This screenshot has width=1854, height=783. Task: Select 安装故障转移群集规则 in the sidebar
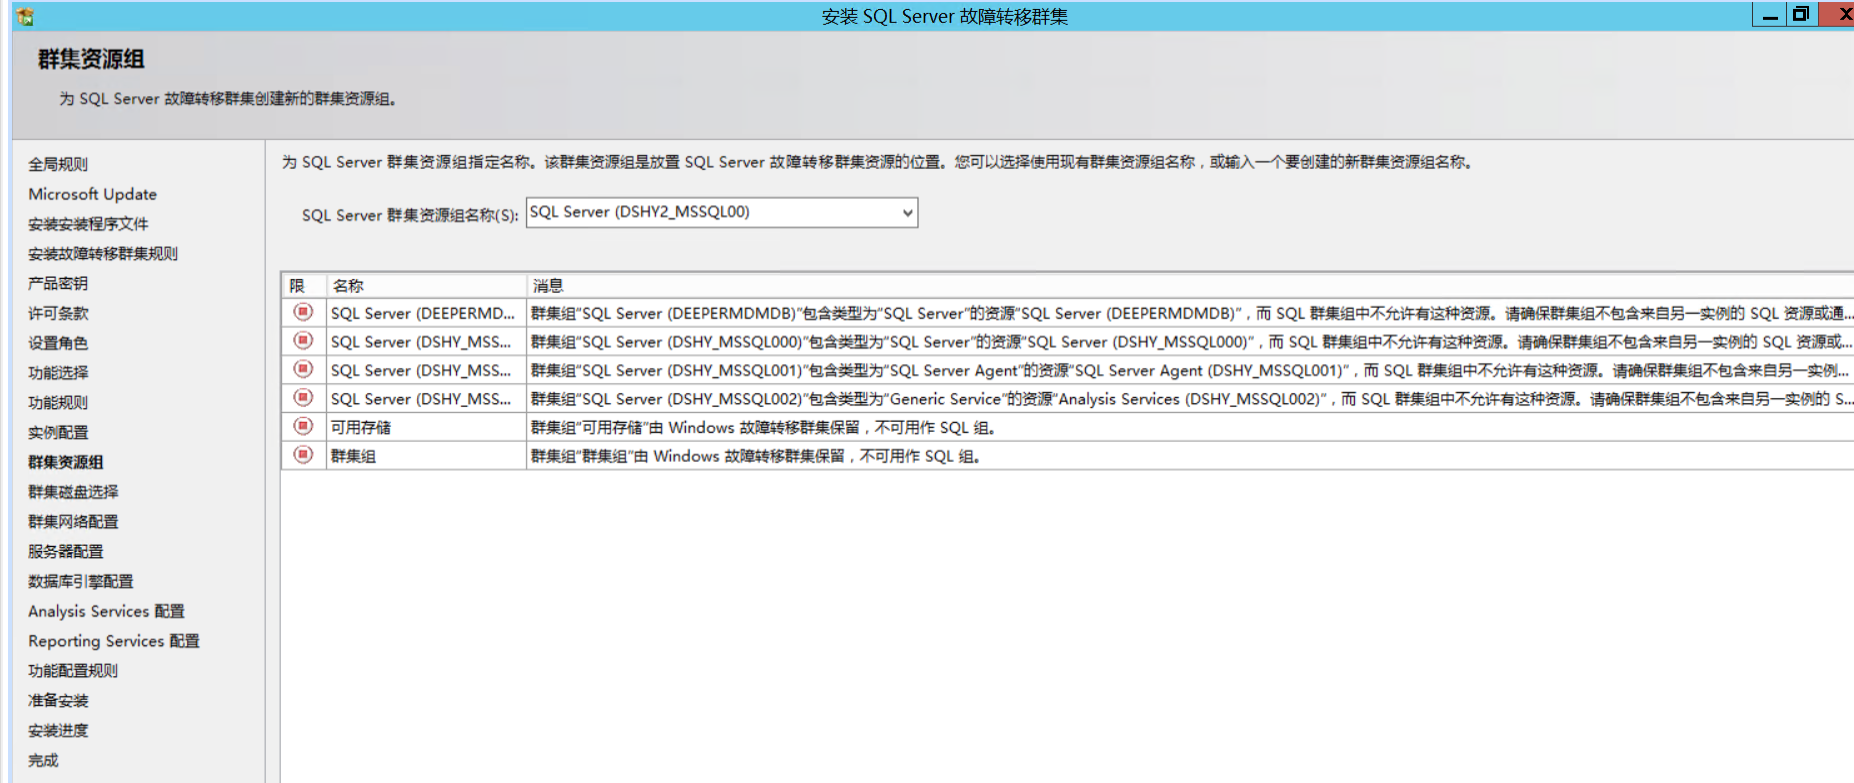(103, 254)
